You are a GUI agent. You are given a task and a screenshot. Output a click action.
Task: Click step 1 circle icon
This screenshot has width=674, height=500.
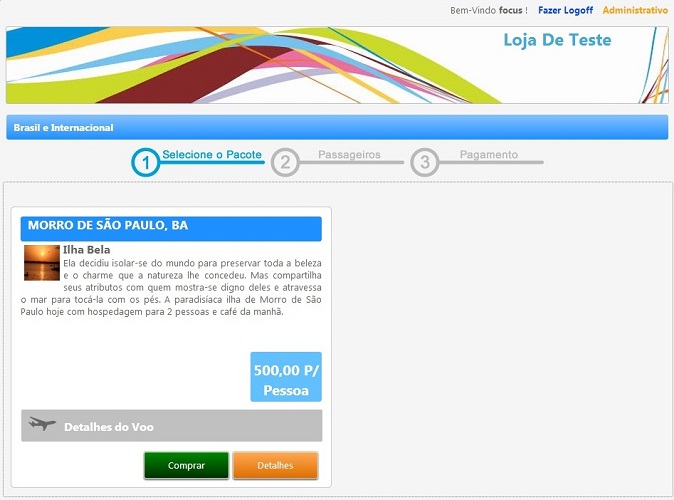click(145, 163)
